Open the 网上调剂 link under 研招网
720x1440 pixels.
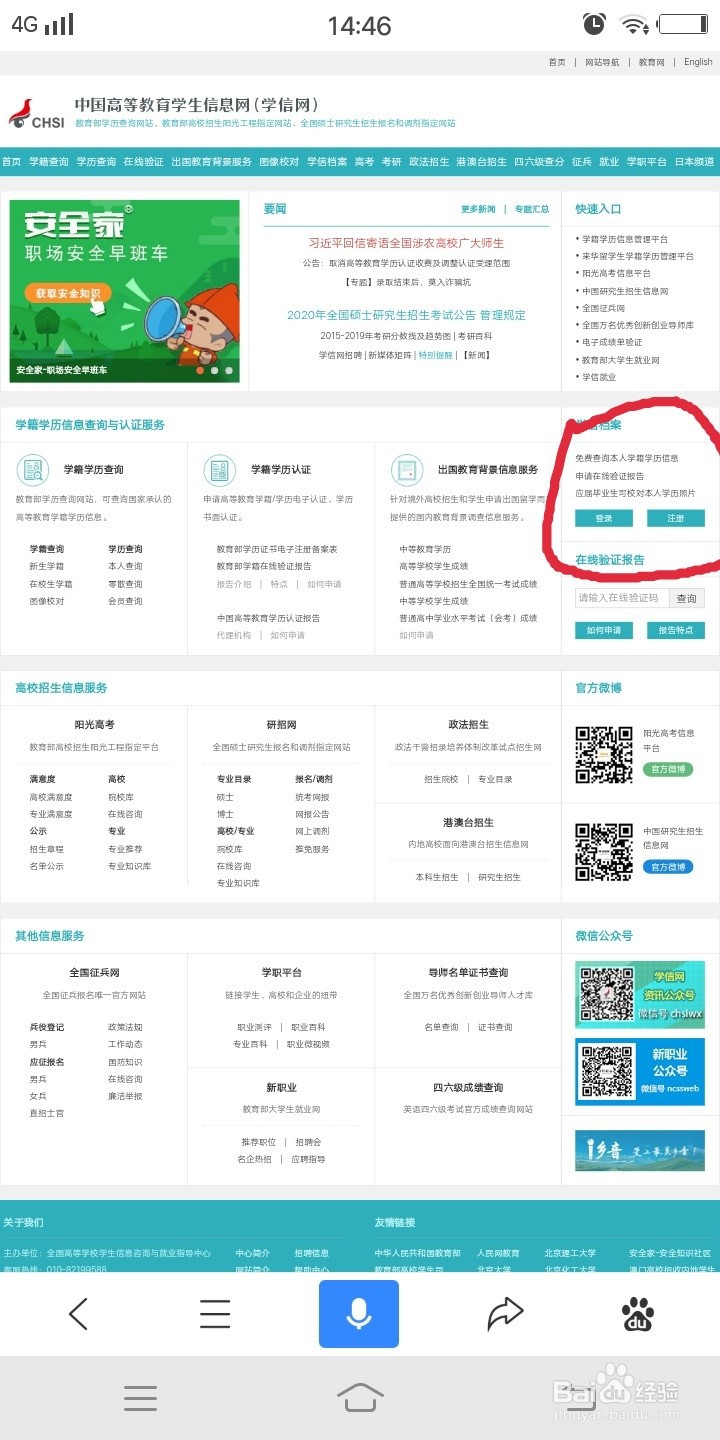pos(312,831)
